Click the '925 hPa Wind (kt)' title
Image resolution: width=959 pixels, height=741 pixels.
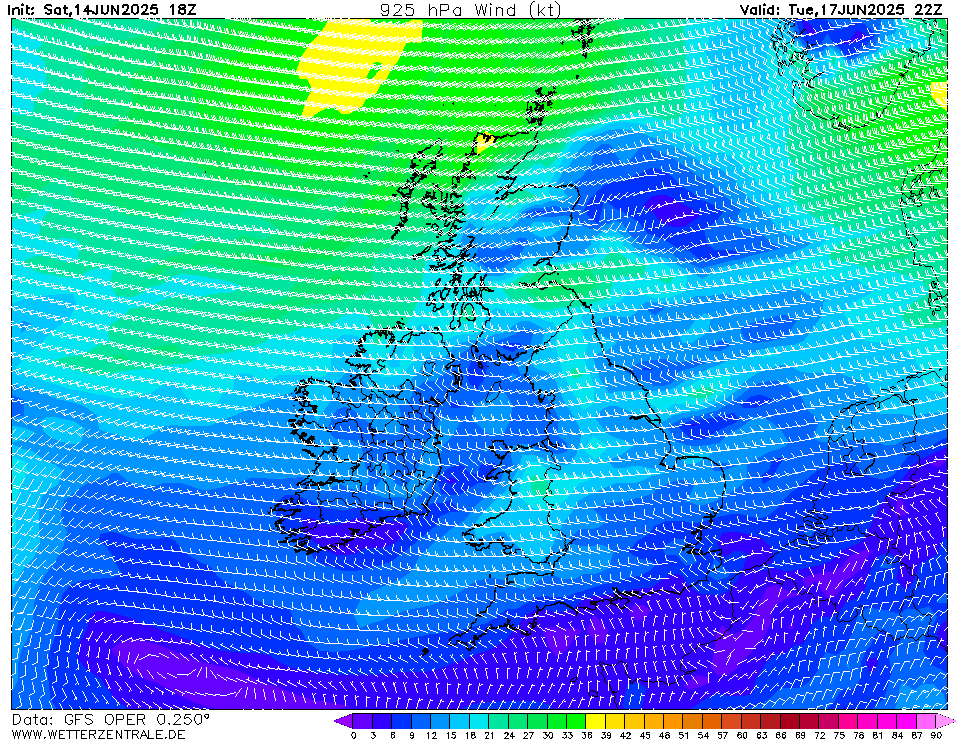pos(470,10)
